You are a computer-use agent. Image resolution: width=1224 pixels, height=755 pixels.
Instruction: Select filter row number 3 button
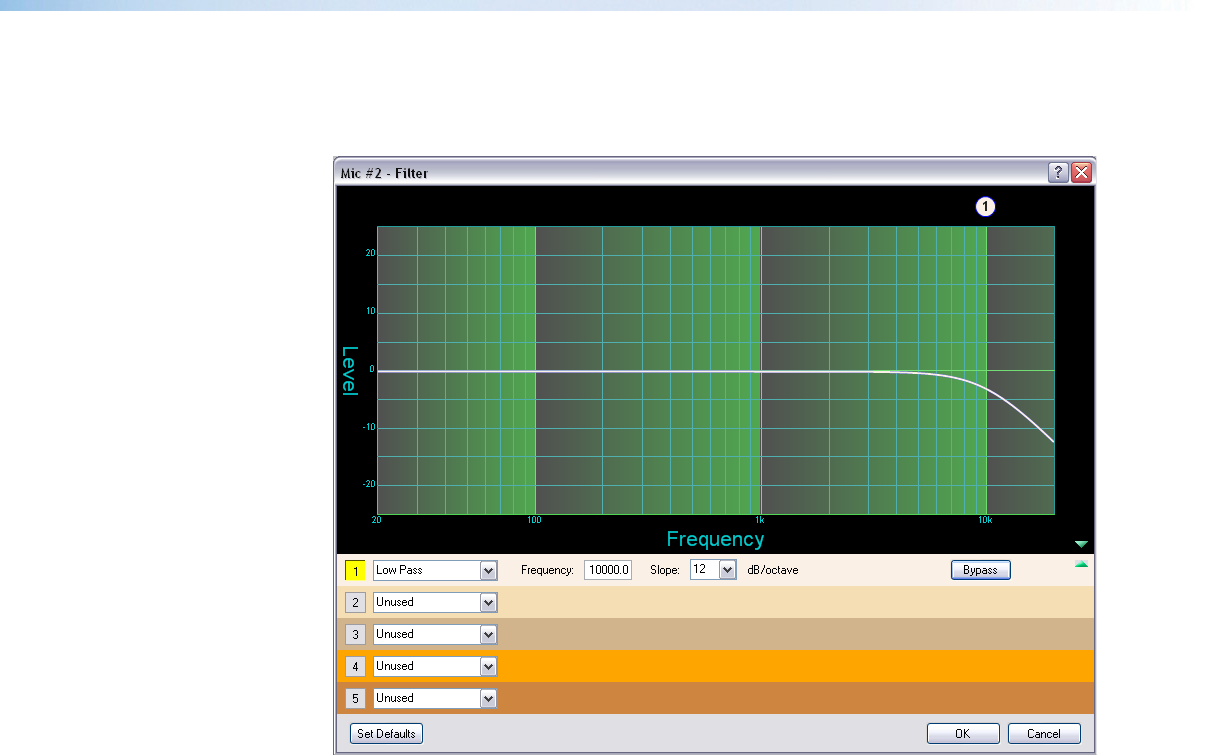click(355, 634)
